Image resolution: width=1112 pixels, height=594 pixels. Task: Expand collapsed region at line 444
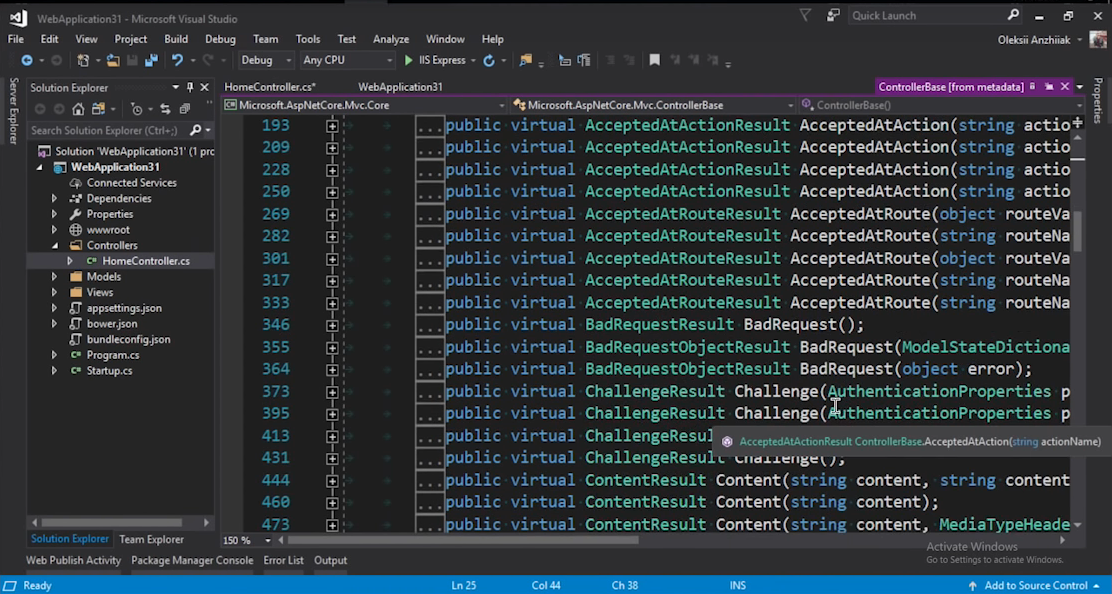pyautogui.click(x=332, y=481)
